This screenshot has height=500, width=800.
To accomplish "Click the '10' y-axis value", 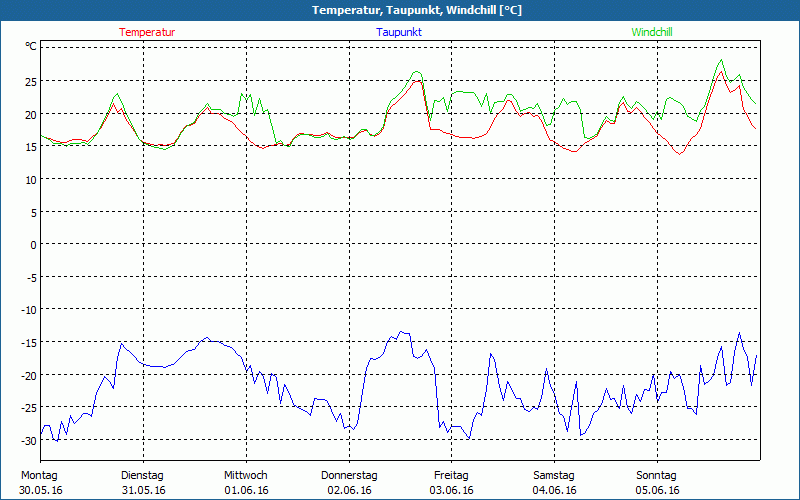I will coord(31,180).
